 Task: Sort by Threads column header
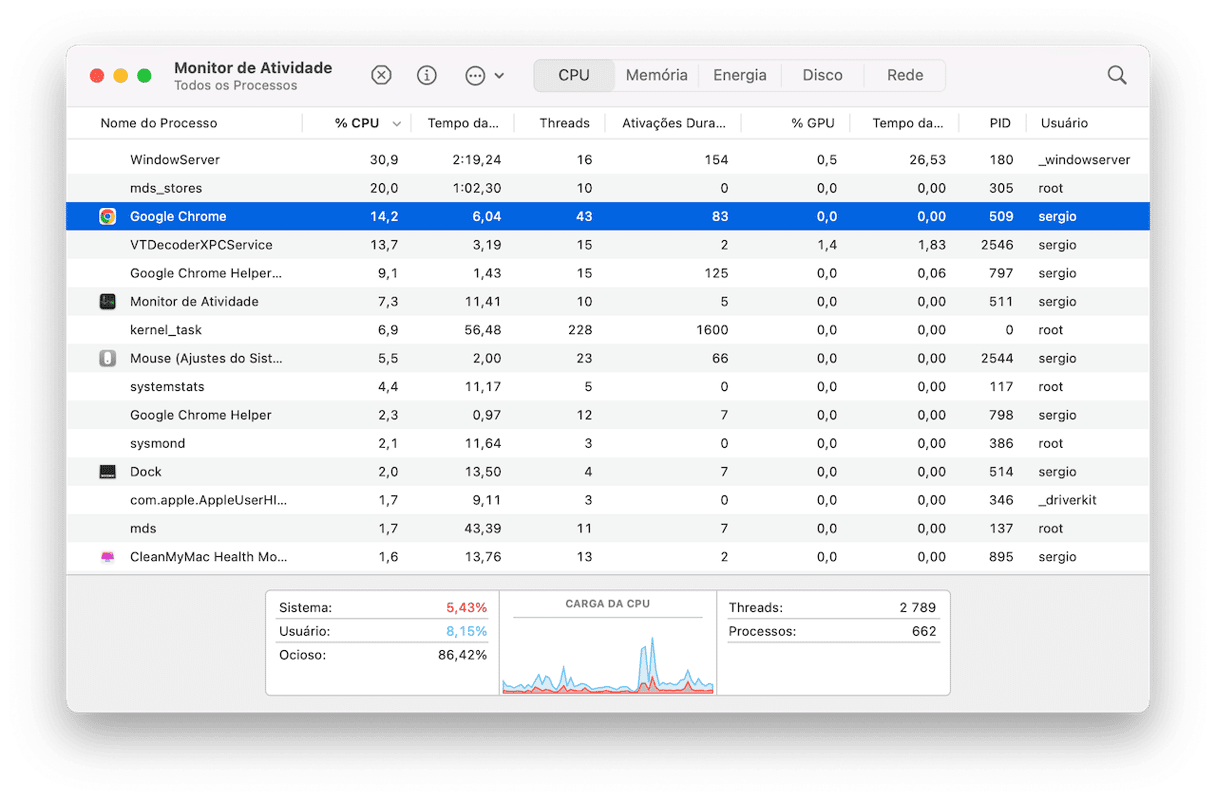565,123
